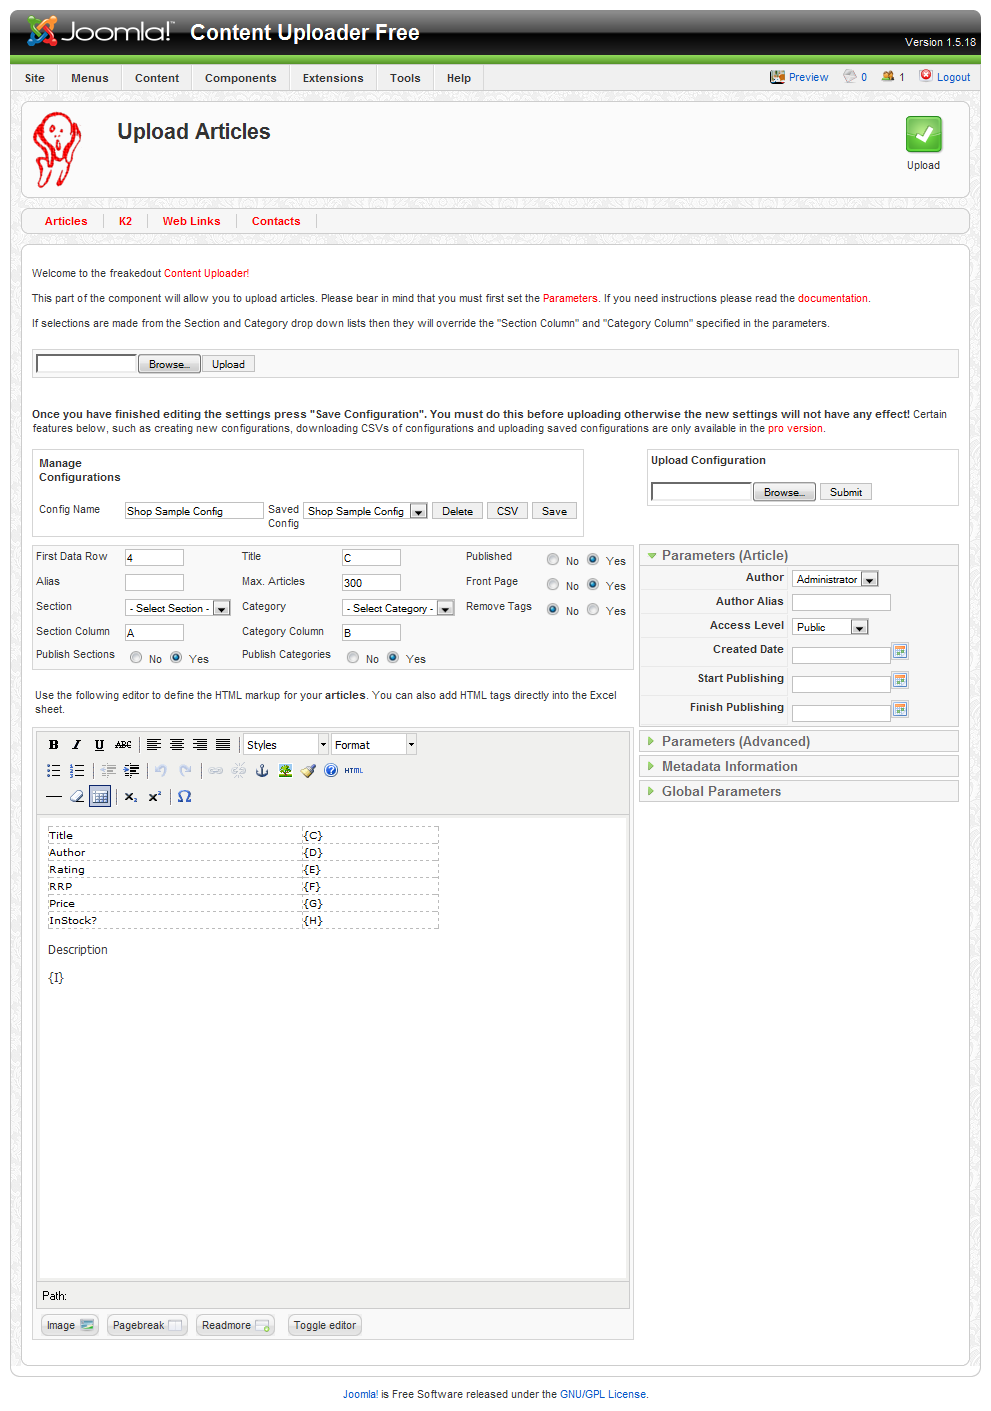Open the Created Date calendar picker
Image resolution: width=991 pixels, height=1411 pixels.
click(x=900, y=651)
